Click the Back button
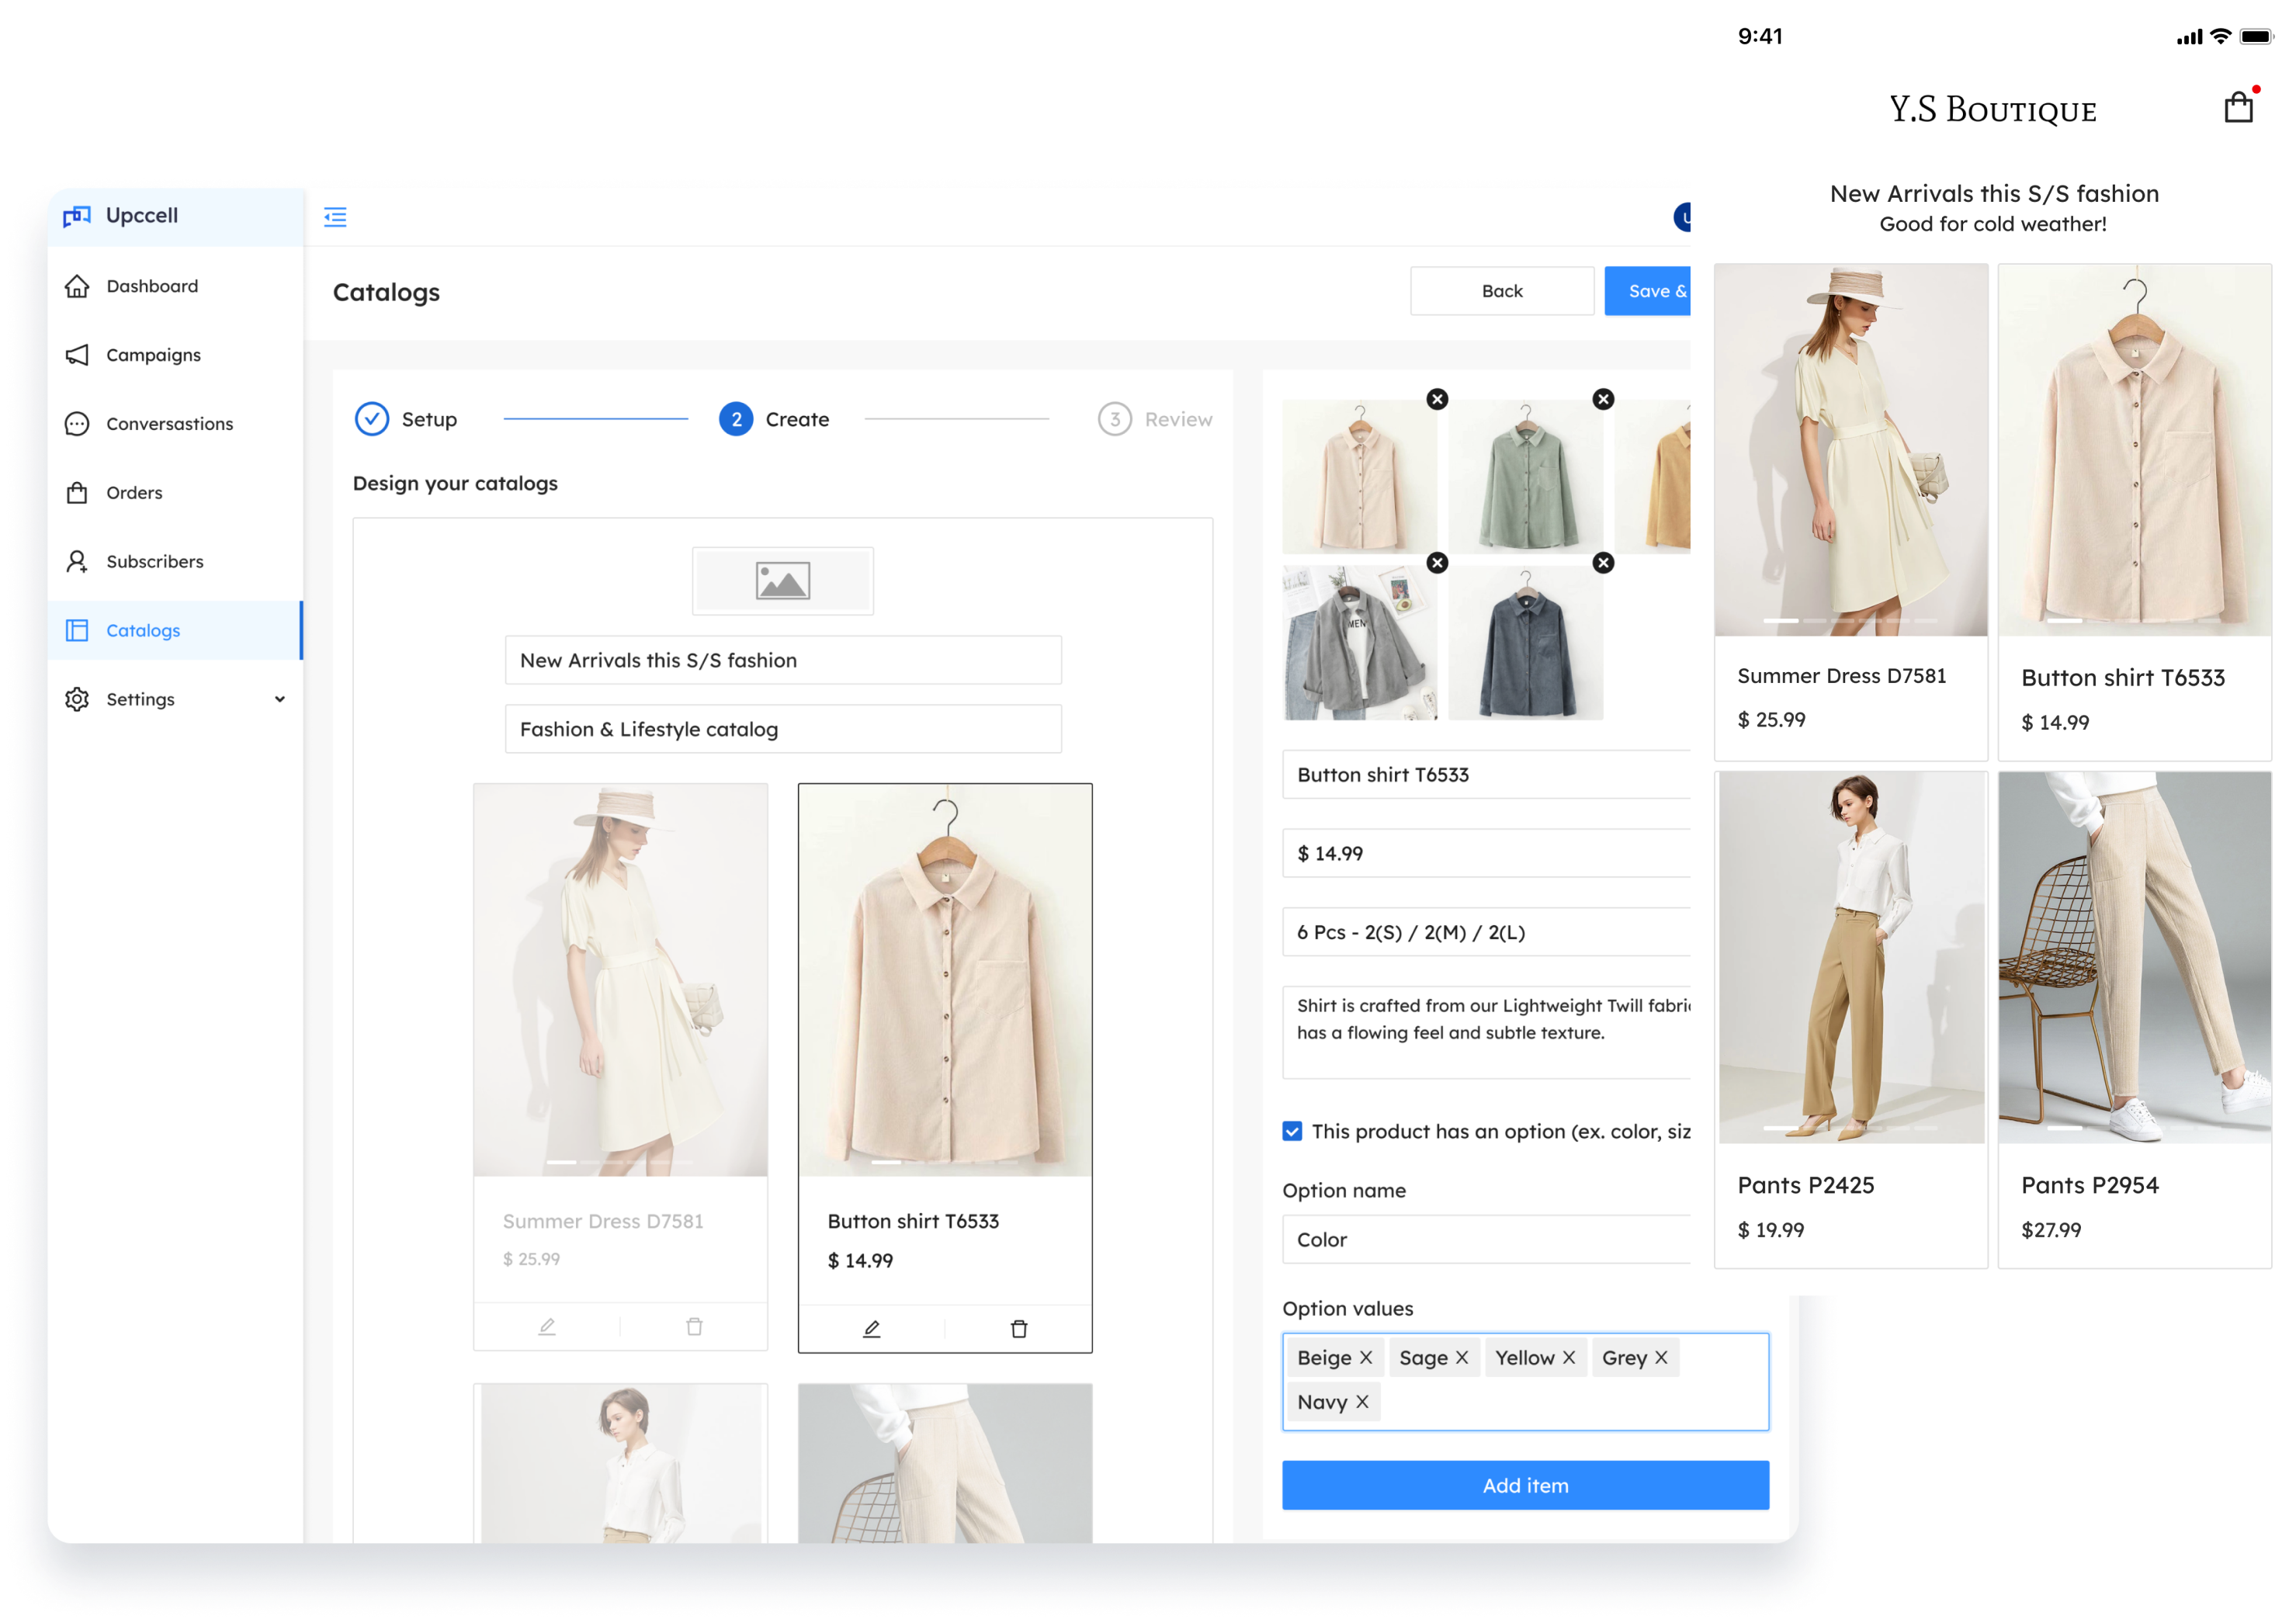Image resolution: width=2296 pixels, height=1623 pixels. (1501, 291)
